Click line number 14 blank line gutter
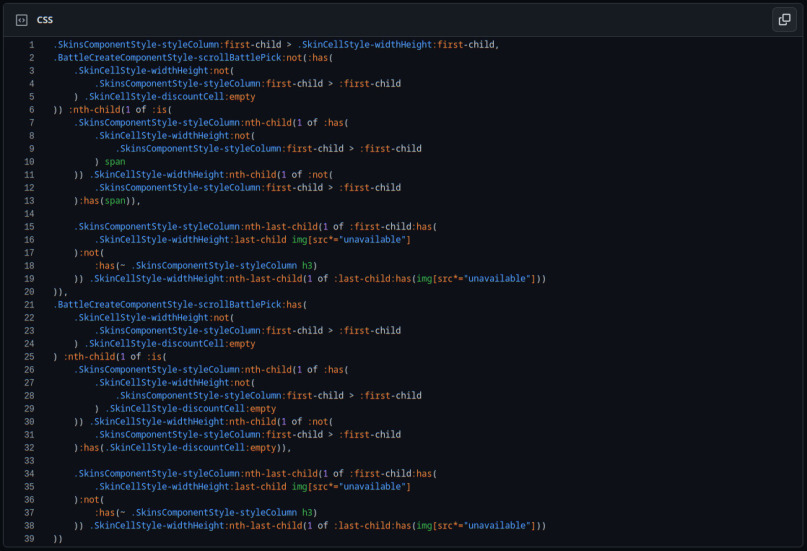The image size is (807, 551). point(29,214)
